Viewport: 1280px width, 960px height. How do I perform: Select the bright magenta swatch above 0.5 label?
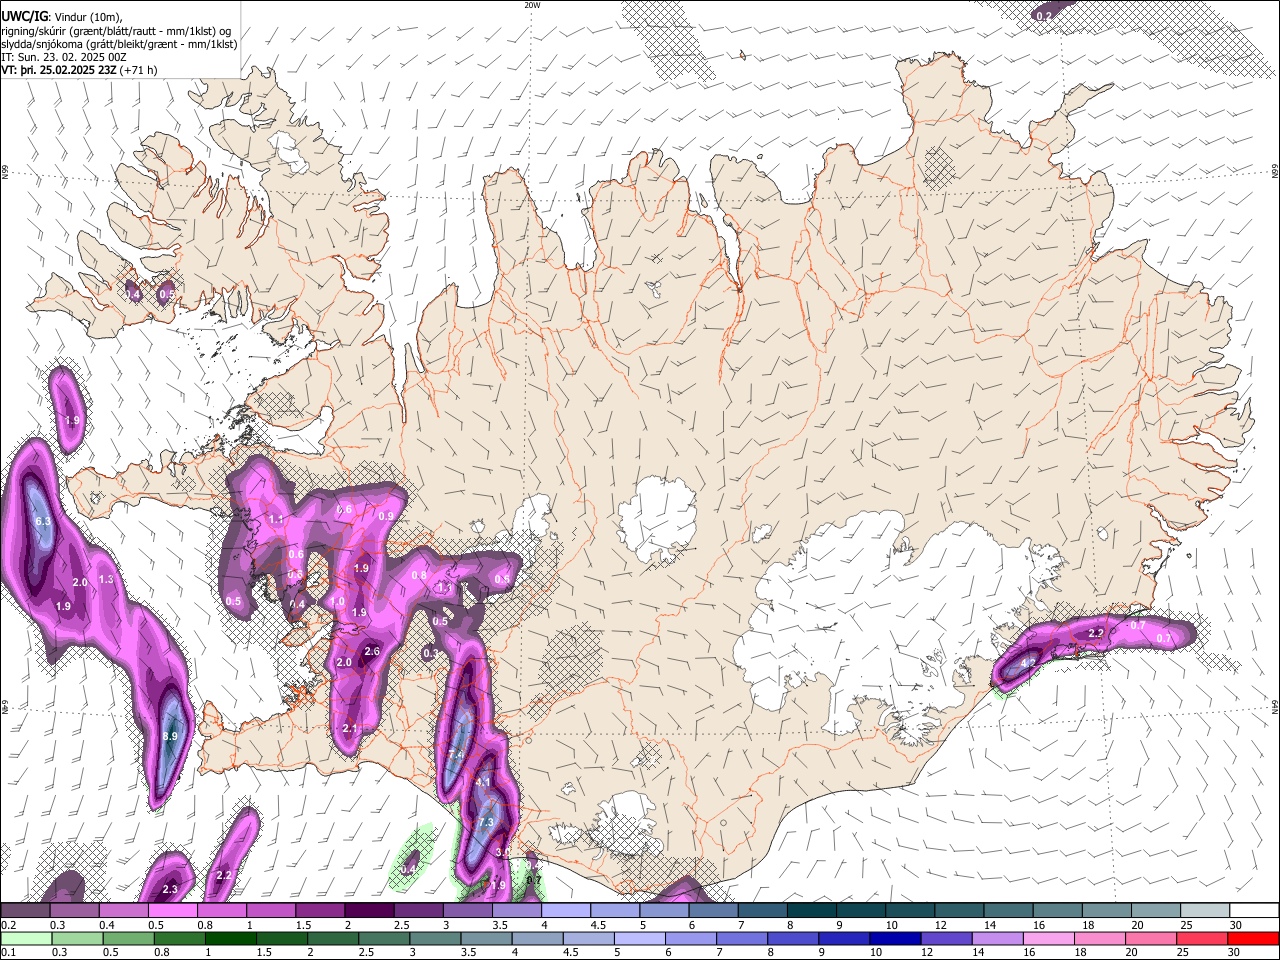(x=172, y=911)
